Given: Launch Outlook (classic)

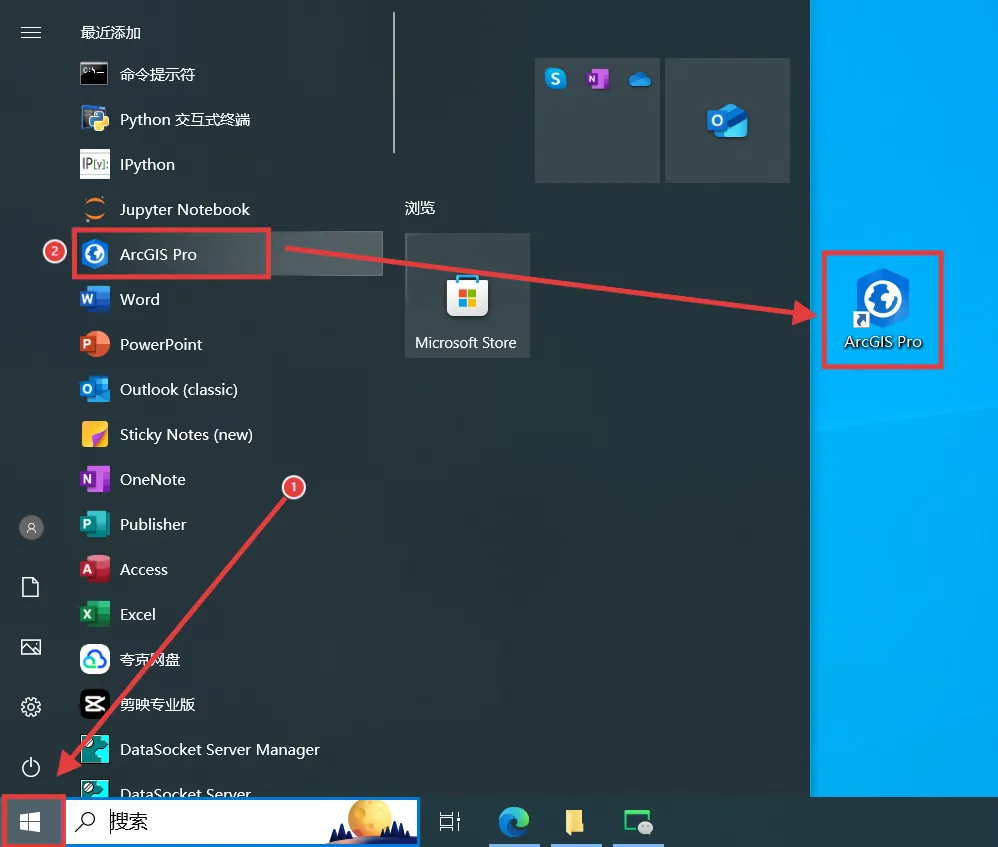Looking at the screenshot, I should [x=229, y=389].
